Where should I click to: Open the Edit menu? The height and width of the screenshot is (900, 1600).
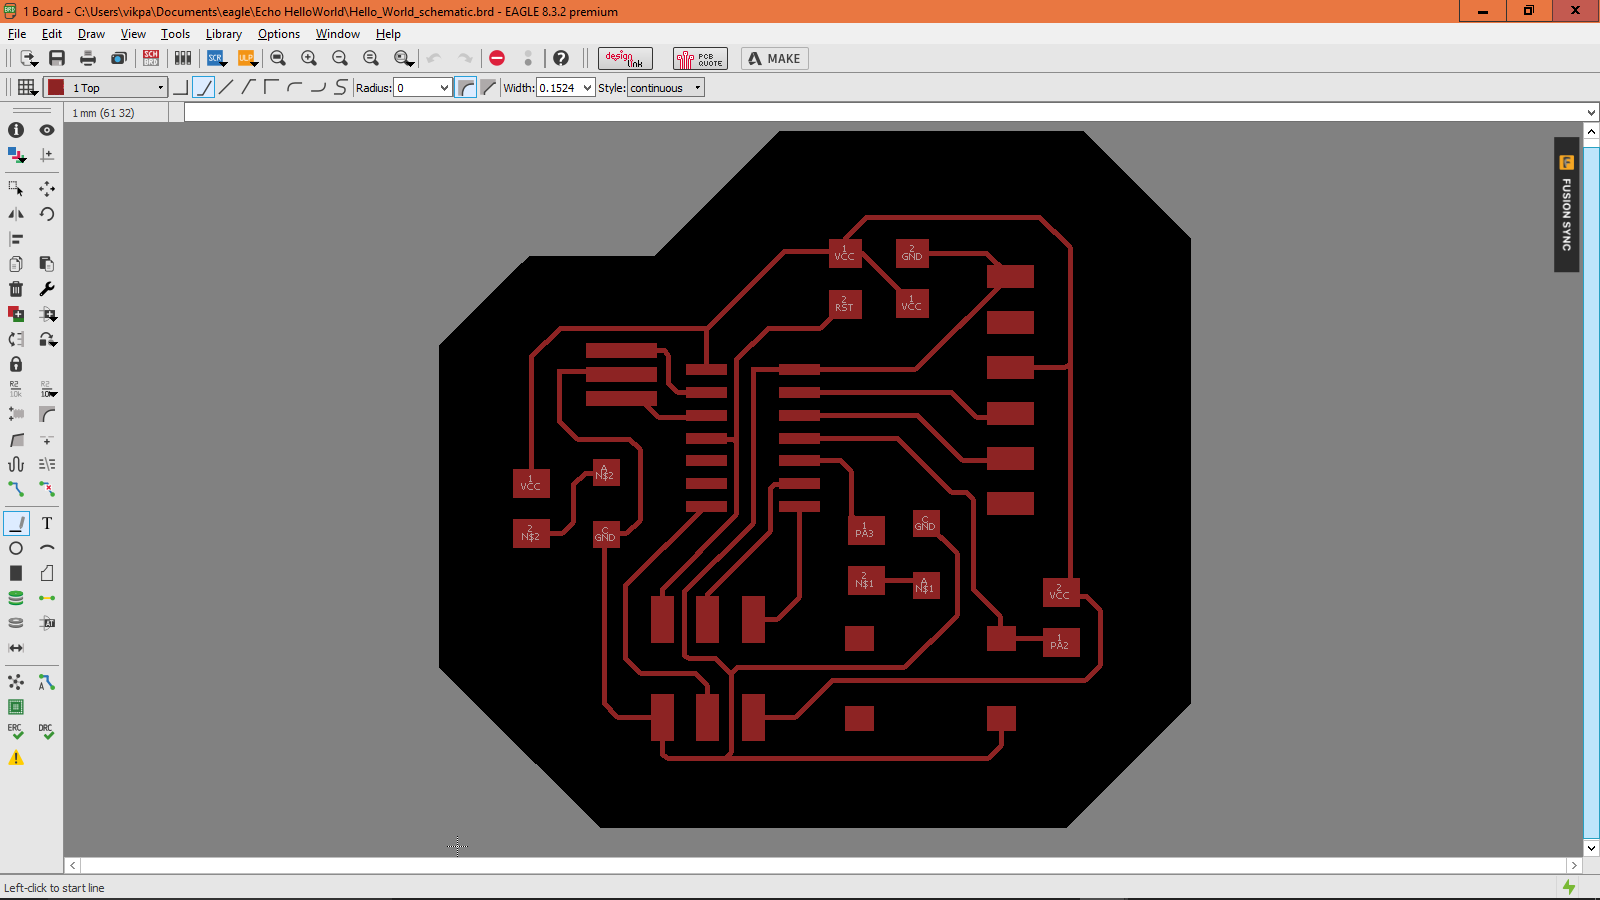tap(52, 34)
